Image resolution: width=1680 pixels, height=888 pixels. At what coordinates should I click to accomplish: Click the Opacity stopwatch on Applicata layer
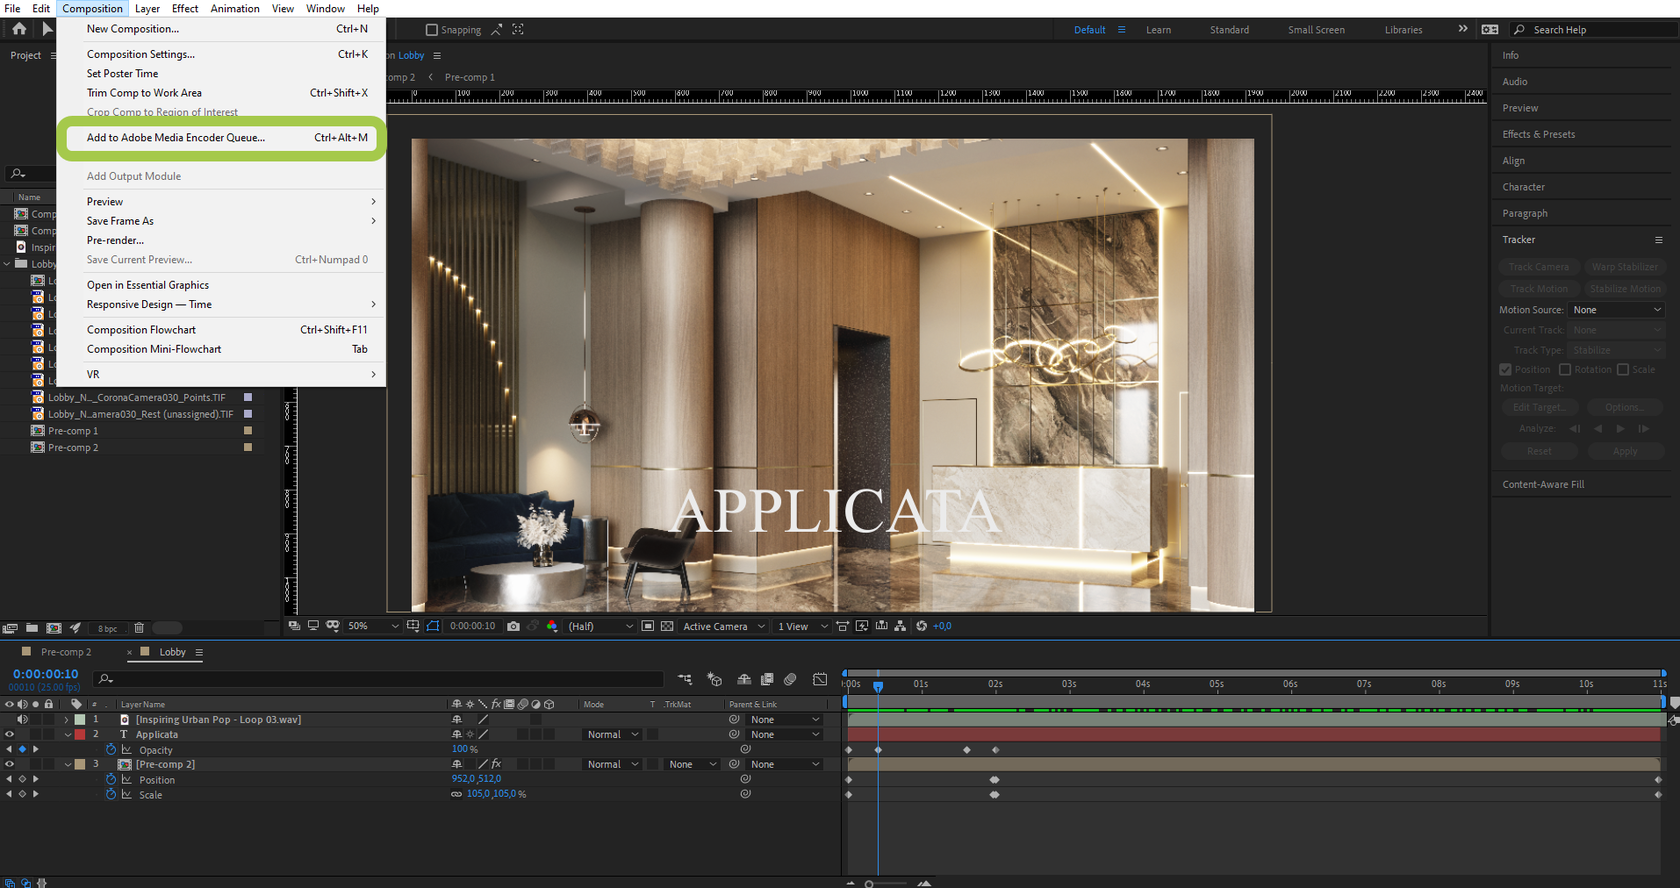pos(111,749)
